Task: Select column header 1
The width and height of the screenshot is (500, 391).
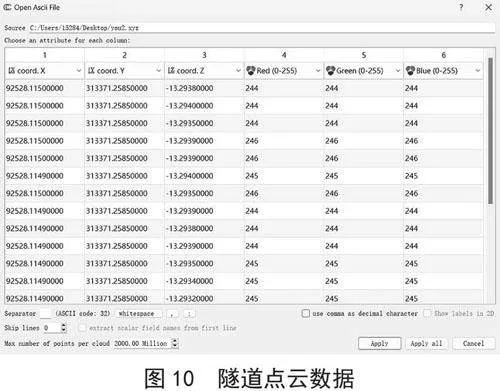Action: (x=45, y=55)
